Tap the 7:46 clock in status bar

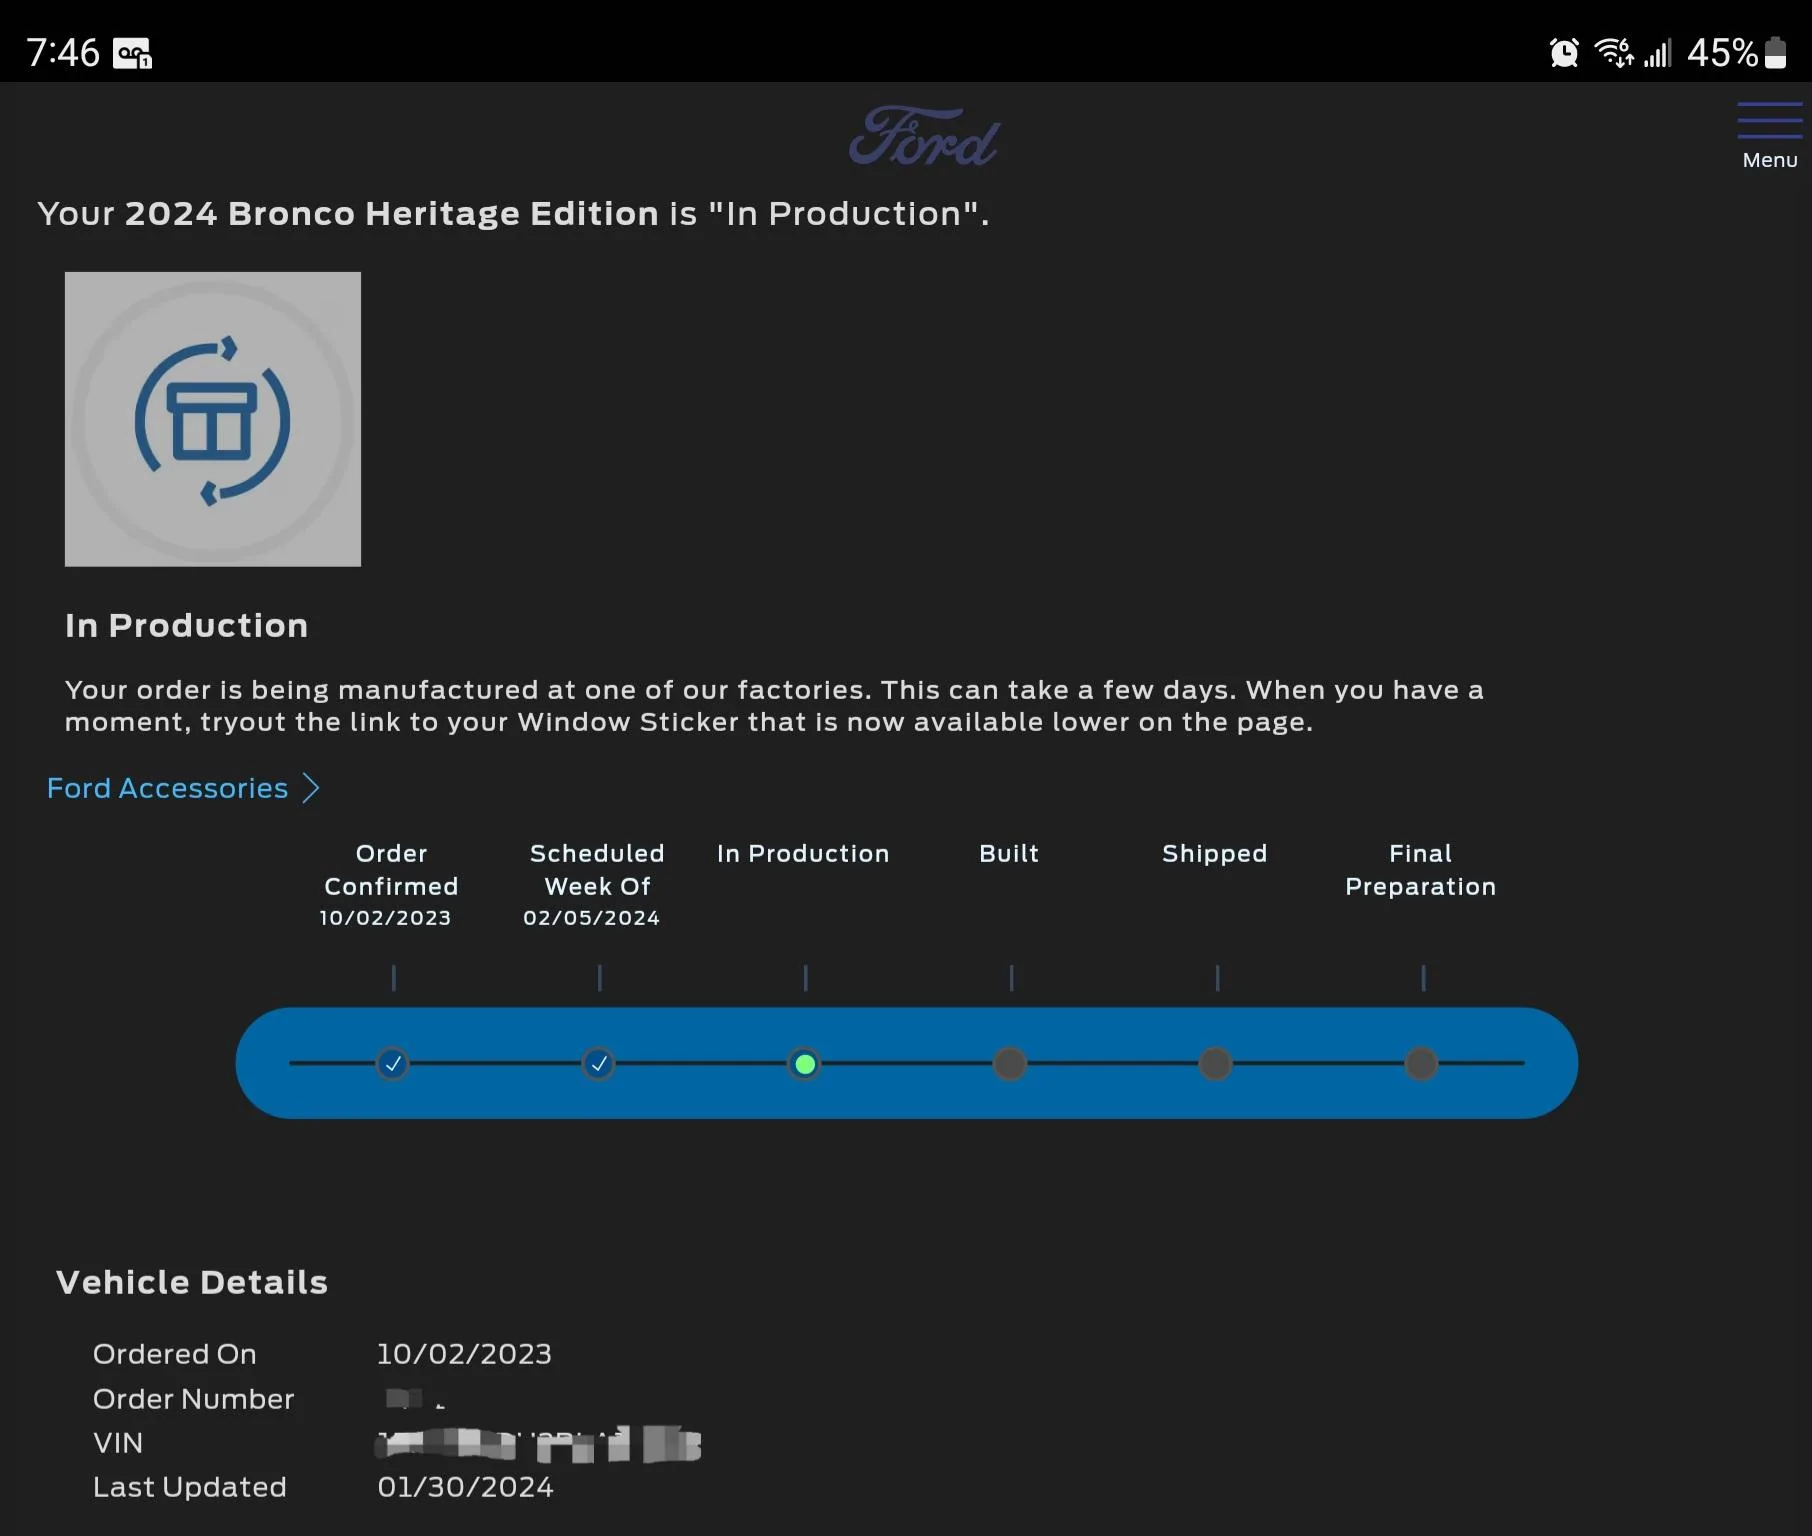pyautogui.click(x=63, y=52)
